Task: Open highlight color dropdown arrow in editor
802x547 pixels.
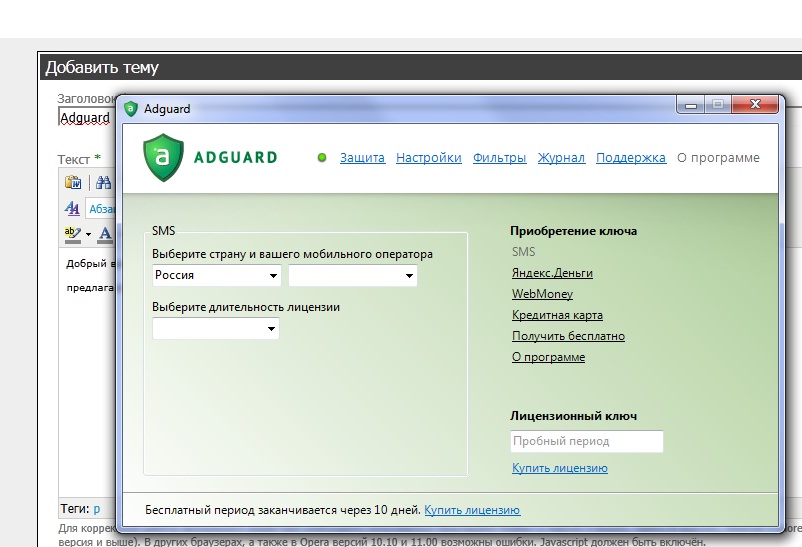Action: [88, 234]
